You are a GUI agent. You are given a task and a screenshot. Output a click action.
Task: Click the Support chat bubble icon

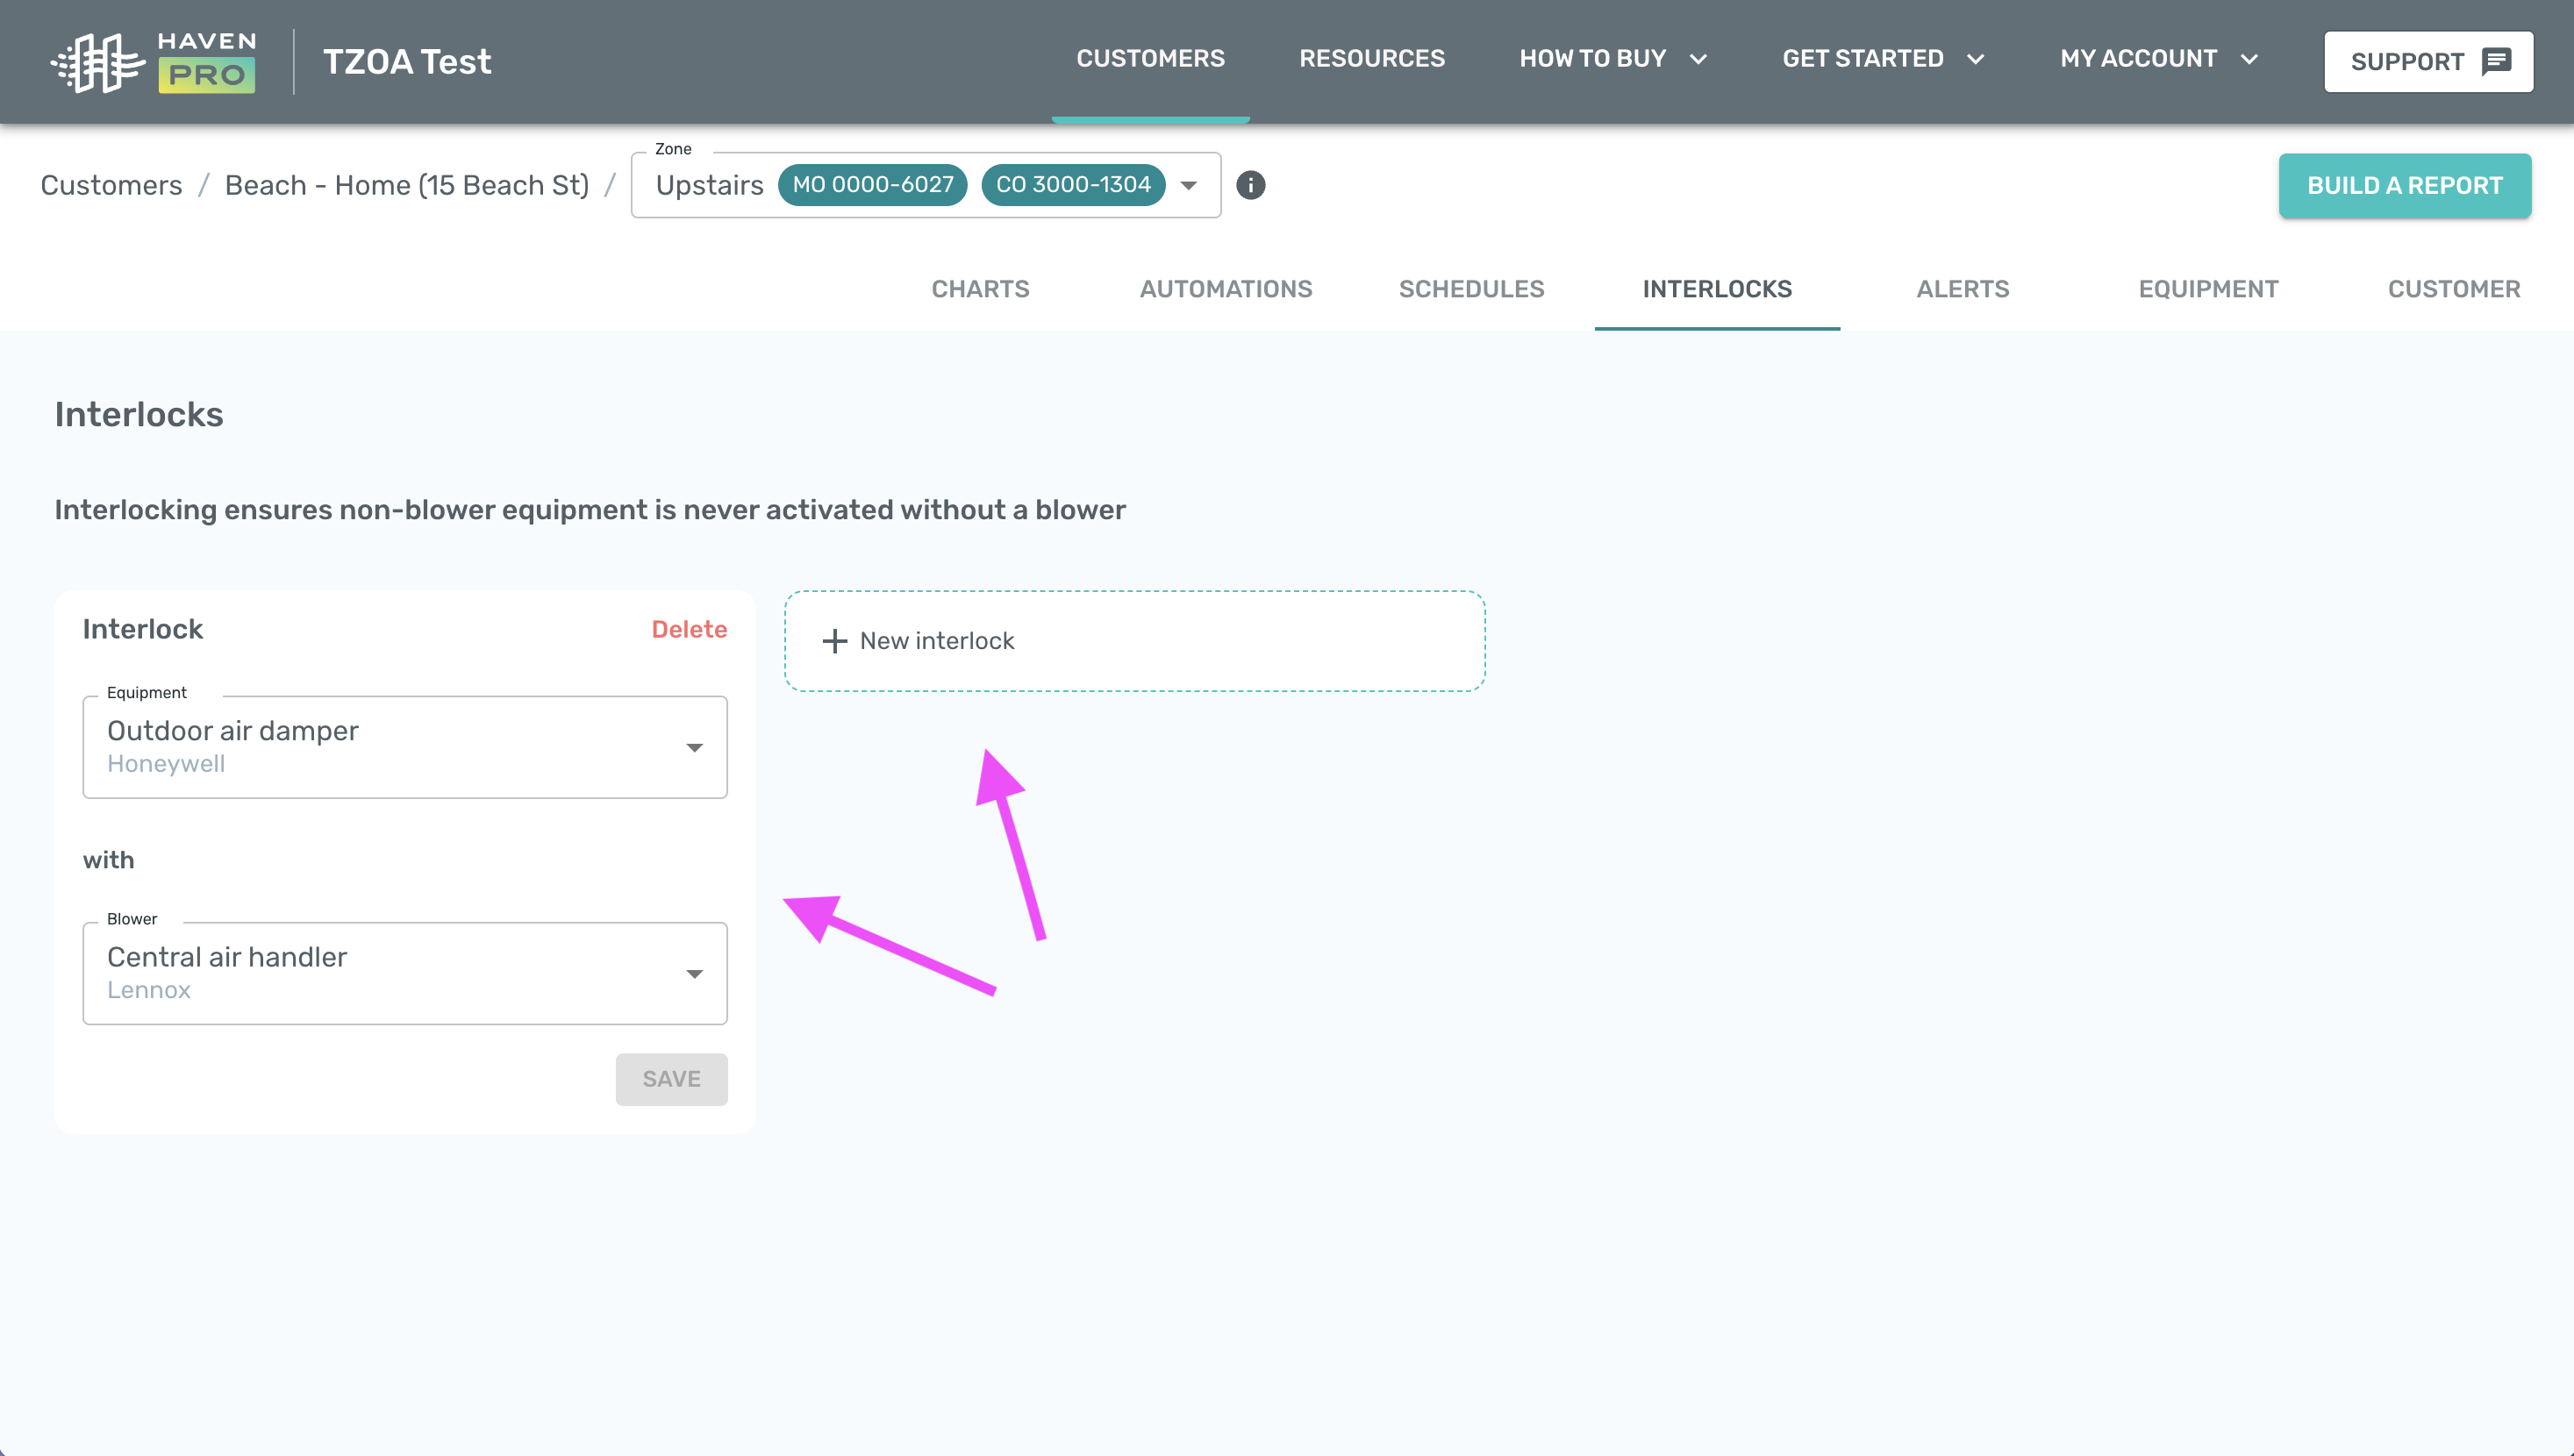(2496, 61)
